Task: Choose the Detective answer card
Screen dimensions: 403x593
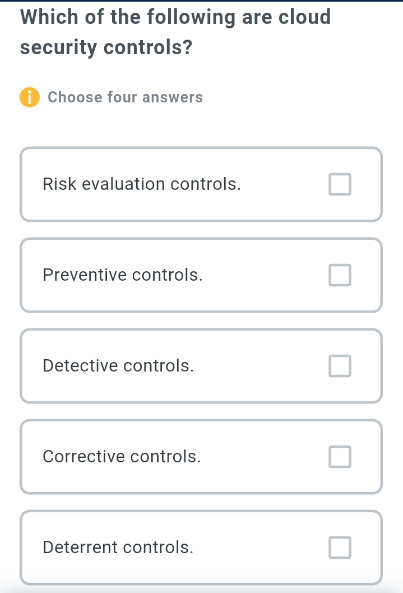Action: (x=201, y=366)
